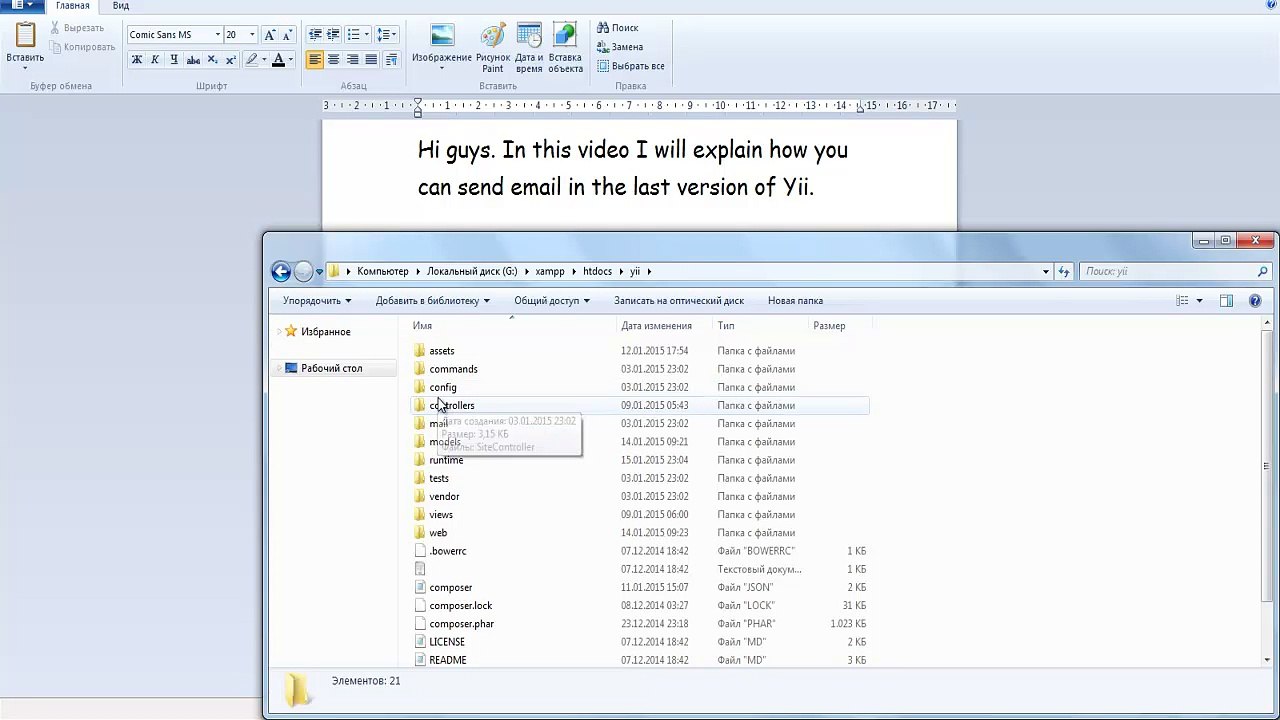This screenshot has width=1280, height=720.
Task: Create a new folder with Новая папка
Action: click(795, 301)
